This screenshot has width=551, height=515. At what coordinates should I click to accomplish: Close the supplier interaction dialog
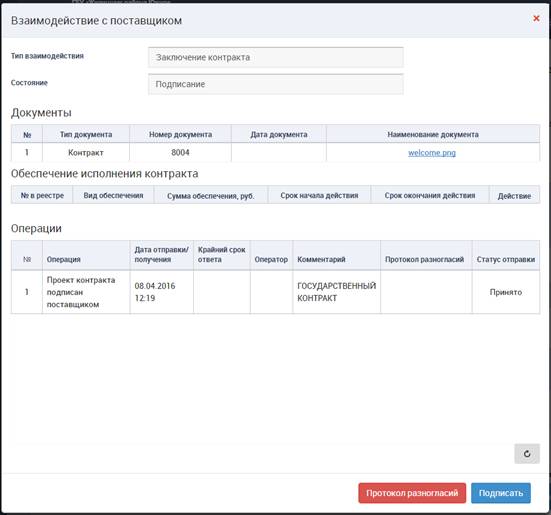click(x=536, y=18)
